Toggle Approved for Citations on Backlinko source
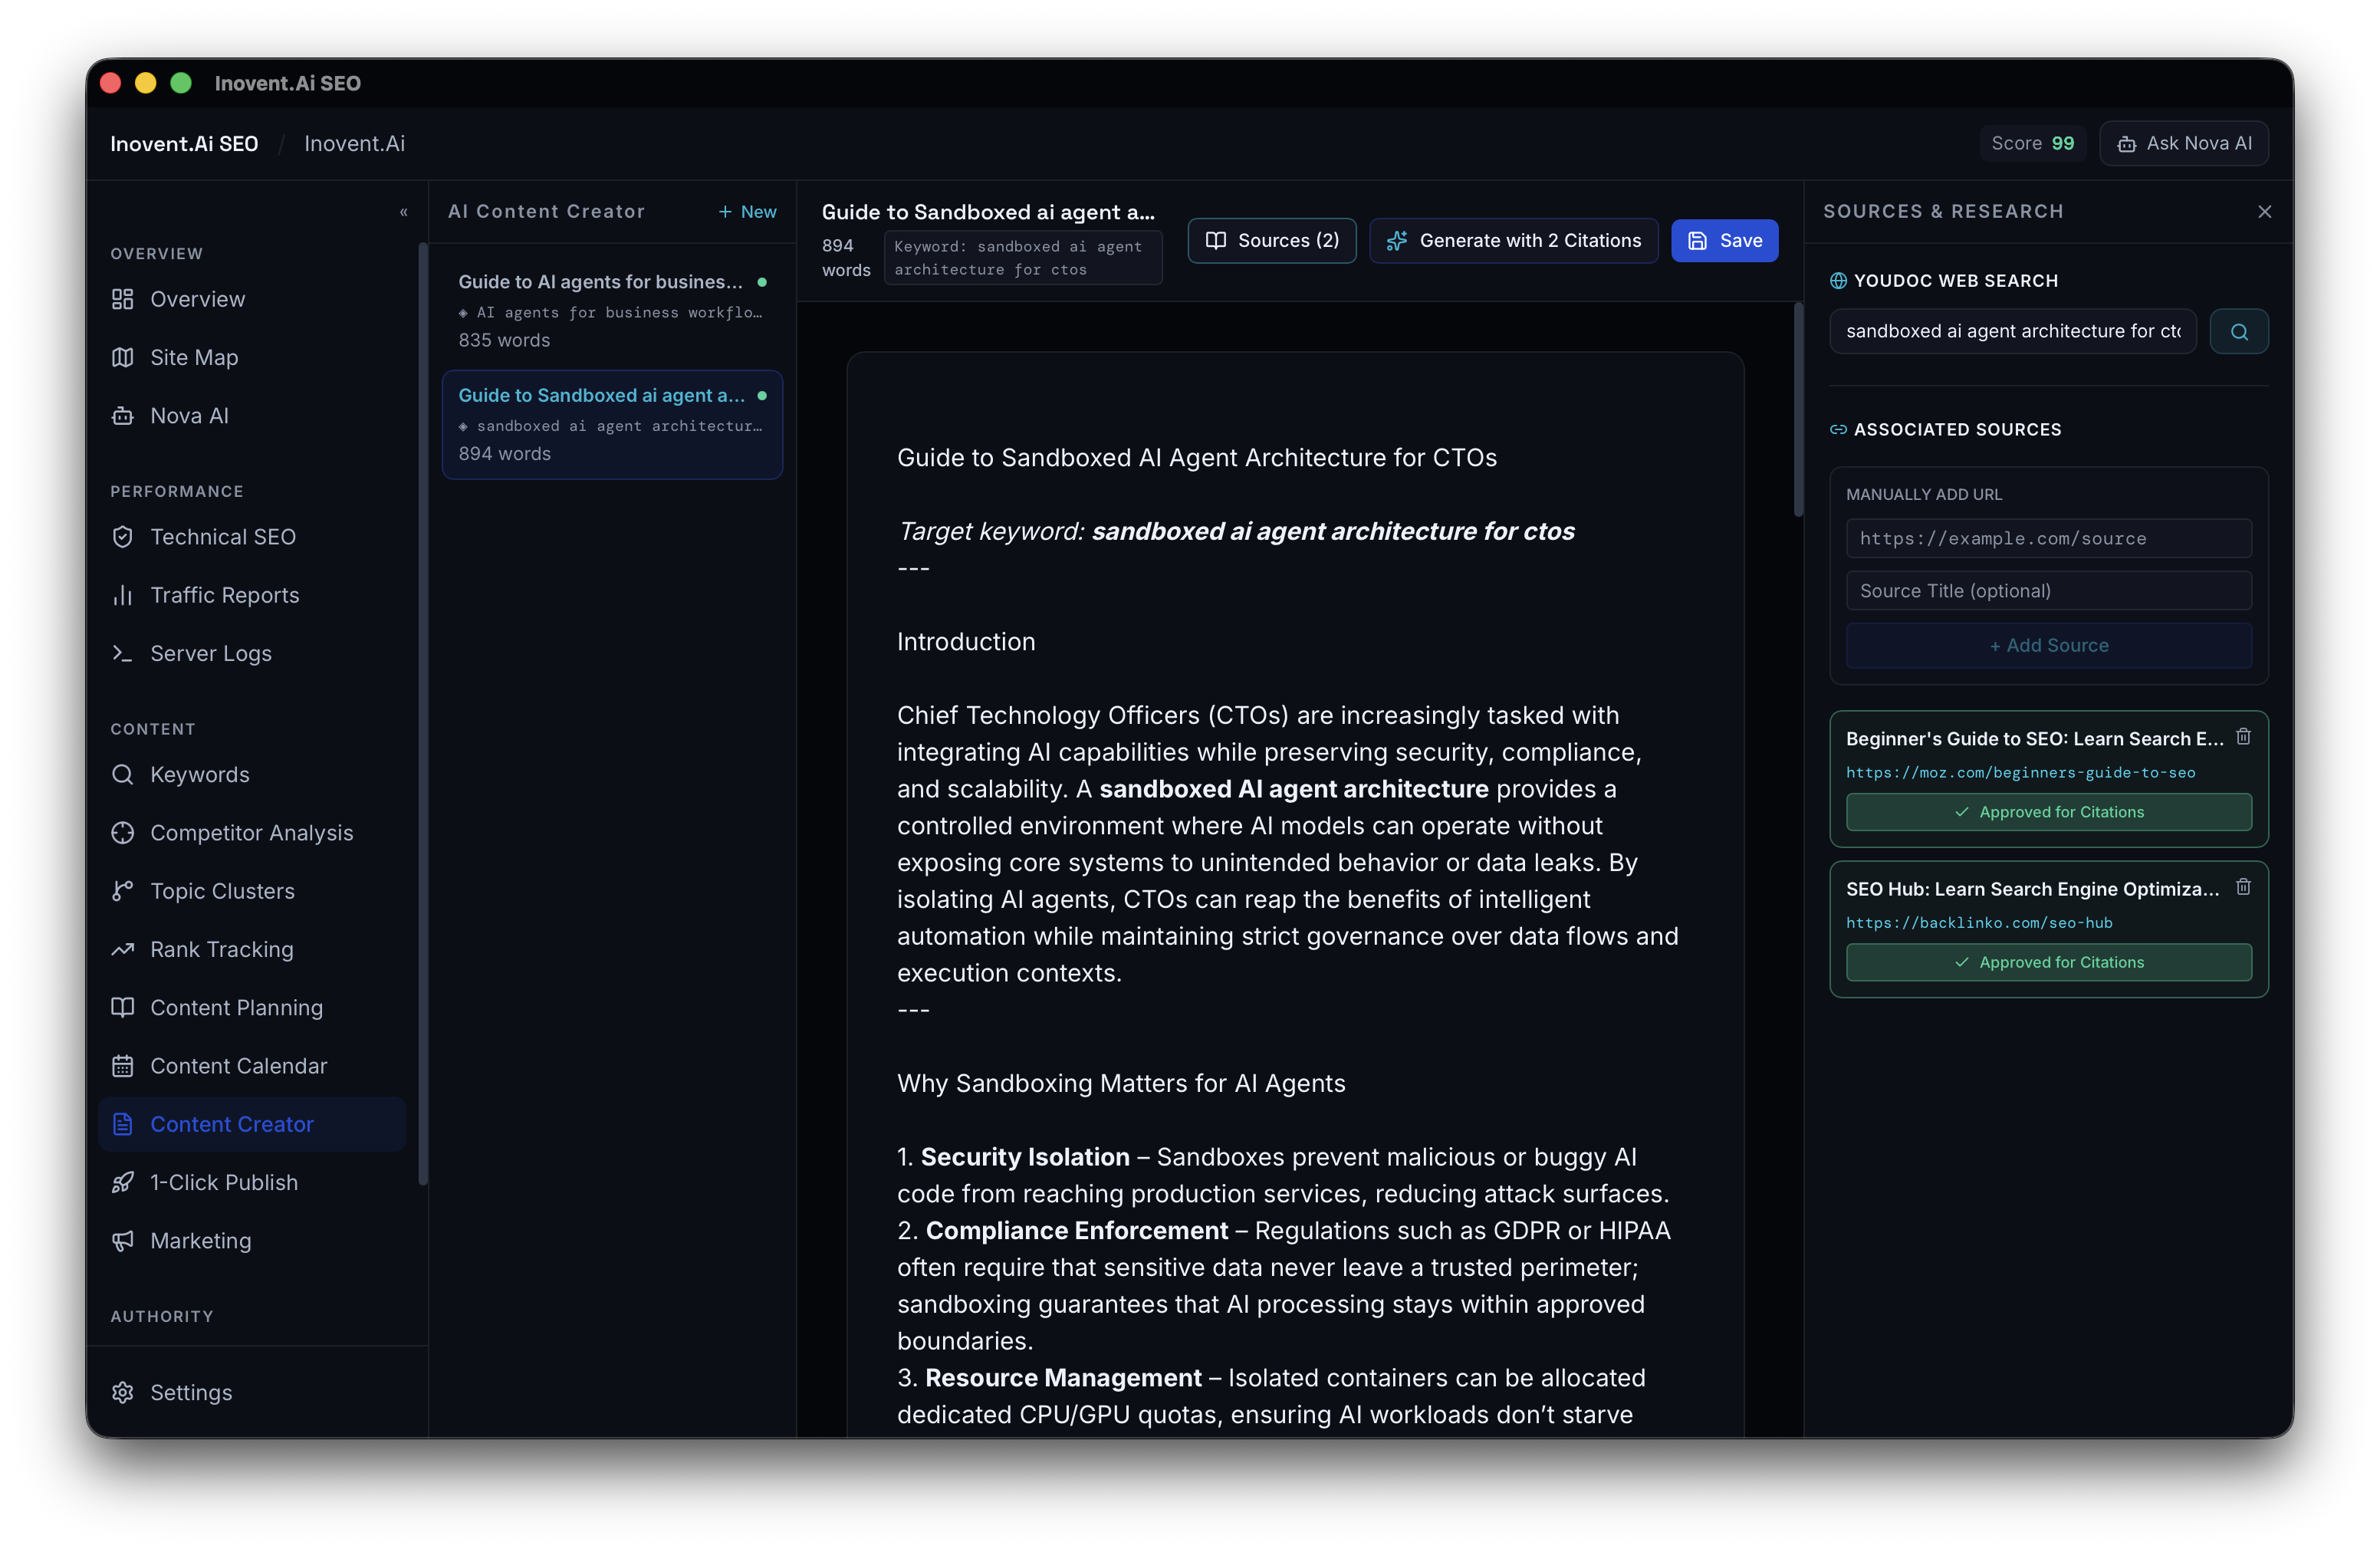 (x=2048, y=962)
